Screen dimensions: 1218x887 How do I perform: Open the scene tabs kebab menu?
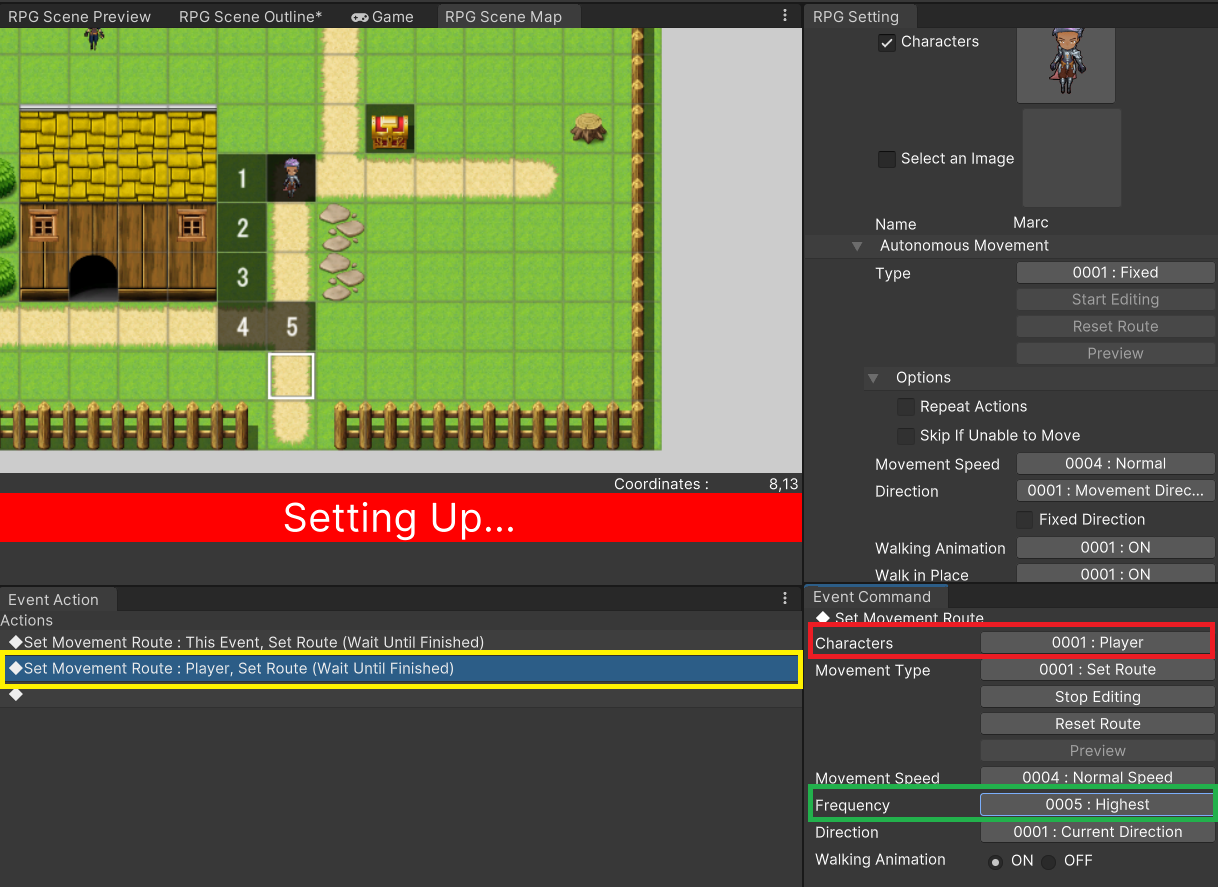[x=785, y=16]
